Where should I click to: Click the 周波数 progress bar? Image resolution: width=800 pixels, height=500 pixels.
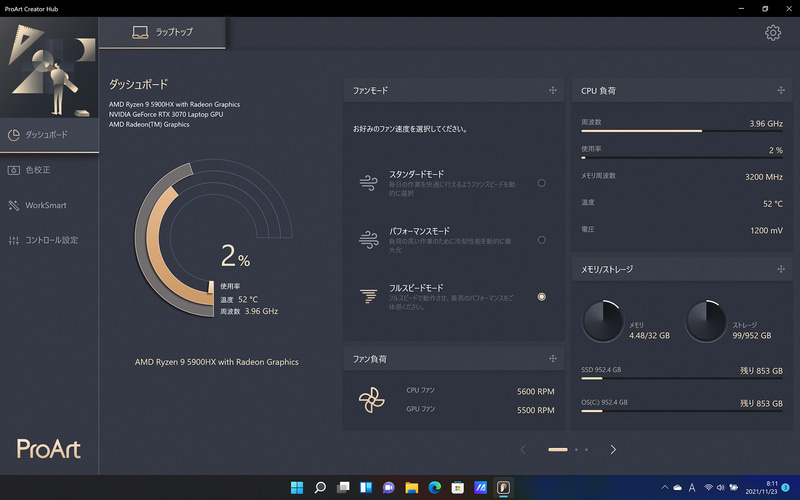682,131
